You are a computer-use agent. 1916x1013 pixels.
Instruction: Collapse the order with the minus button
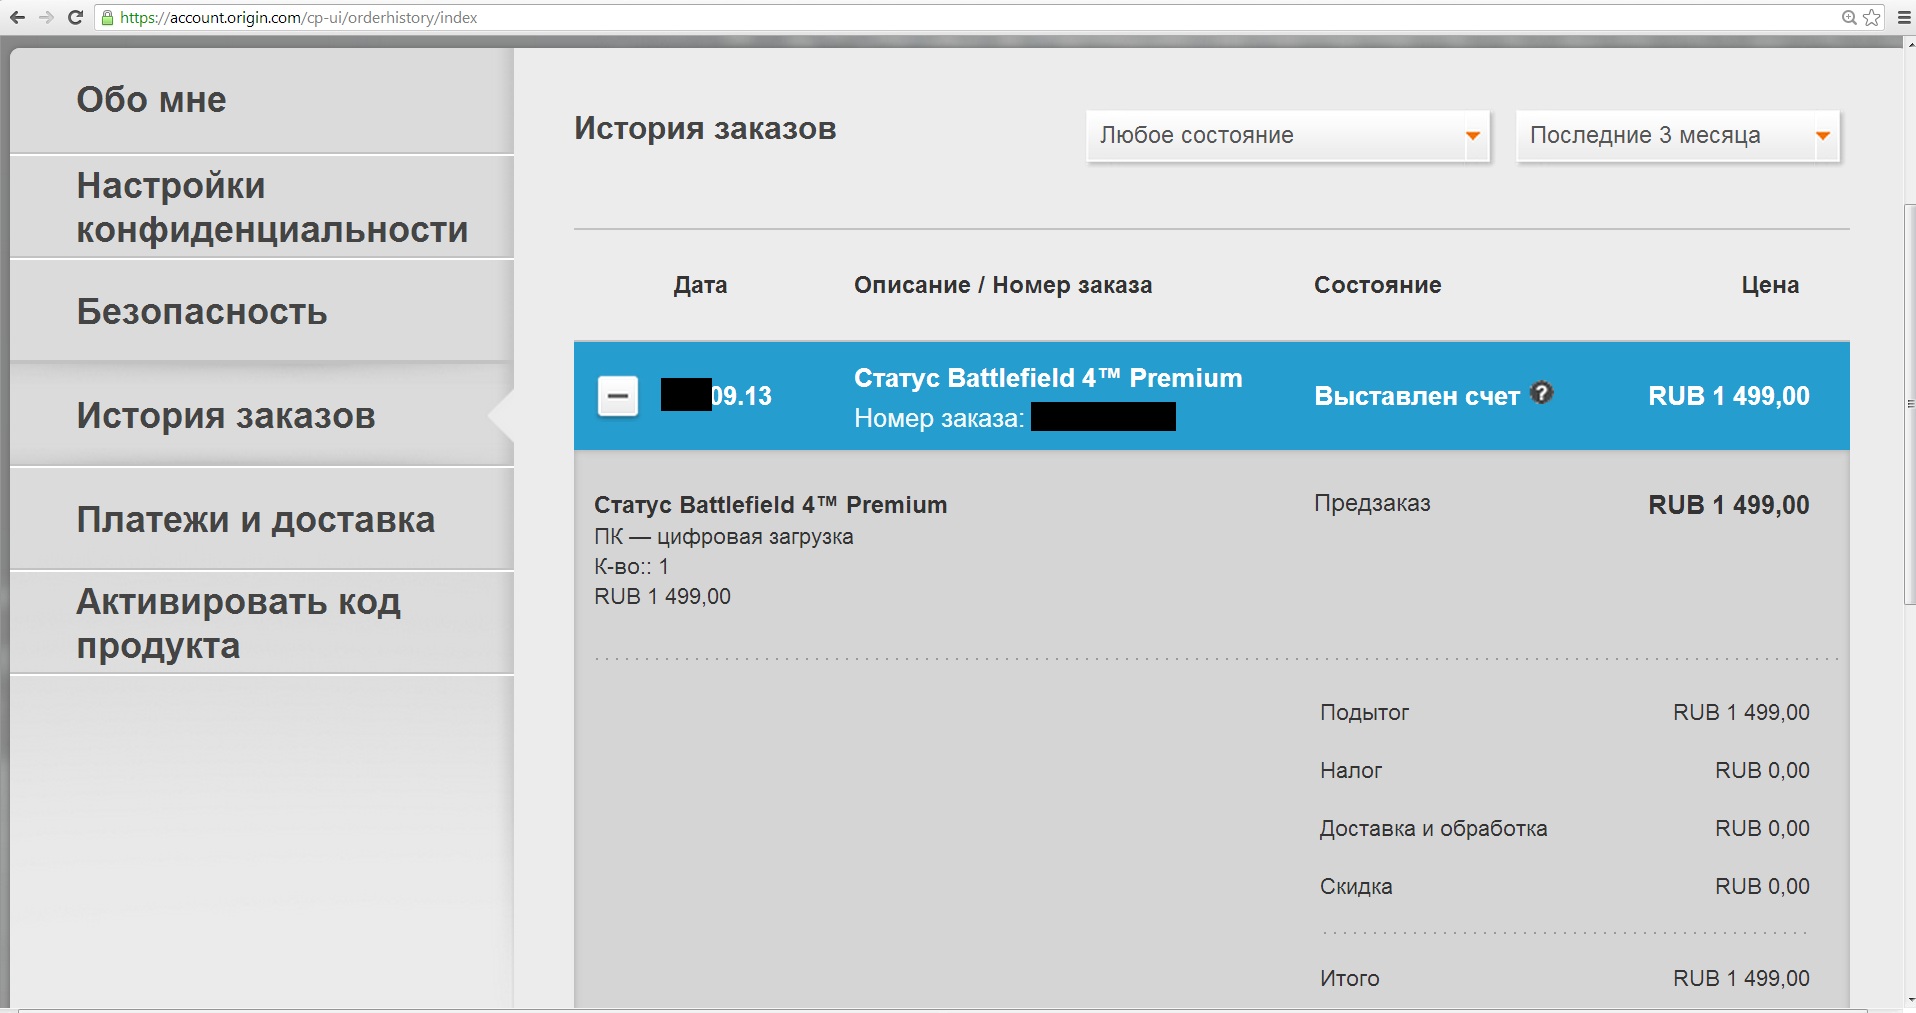pos(618,396)
